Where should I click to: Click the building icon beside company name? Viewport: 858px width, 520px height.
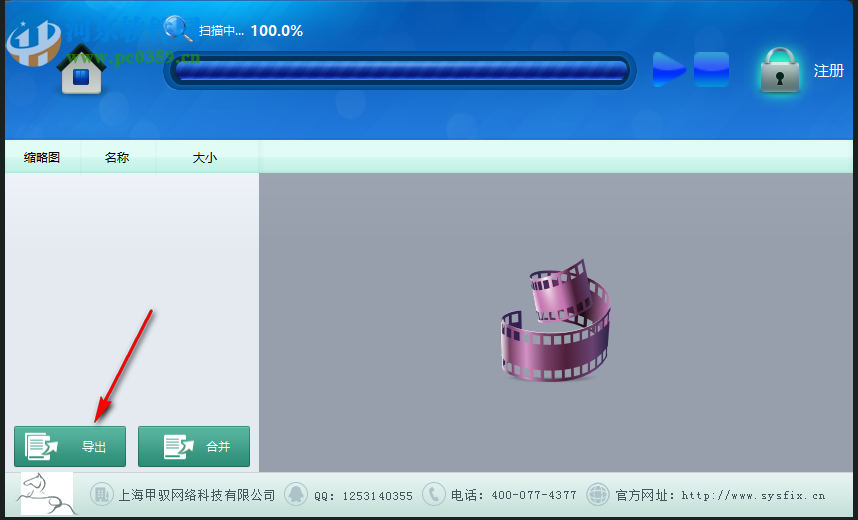pos(101,495)
